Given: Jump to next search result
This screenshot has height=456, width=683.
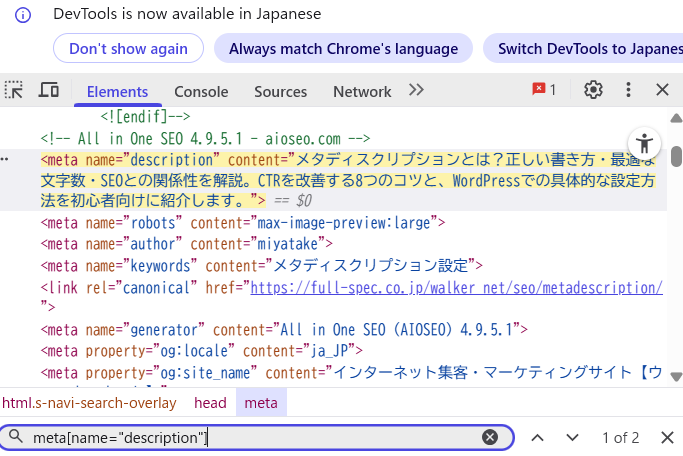Looking at the screenshot, I should click(x=572, y=437).
